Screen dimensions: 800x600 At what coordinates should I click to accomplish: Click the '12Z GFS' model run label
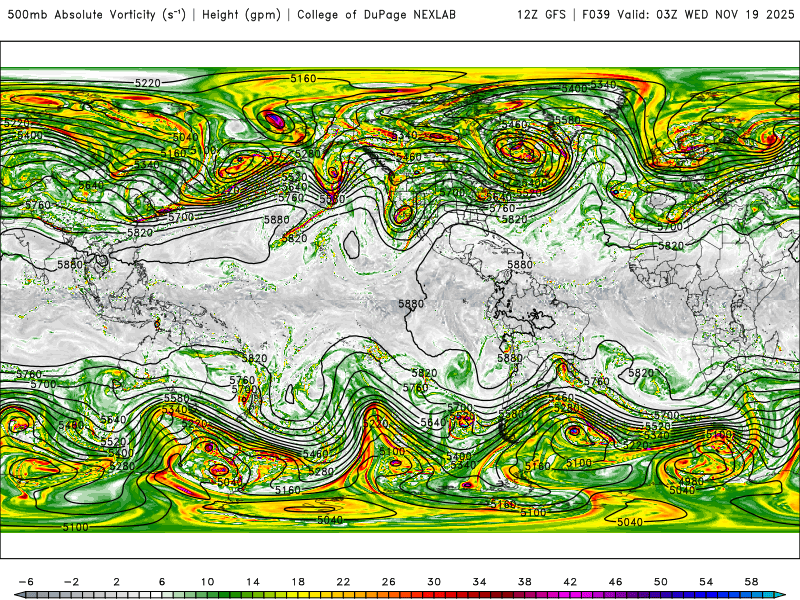[x=541, y=15]
